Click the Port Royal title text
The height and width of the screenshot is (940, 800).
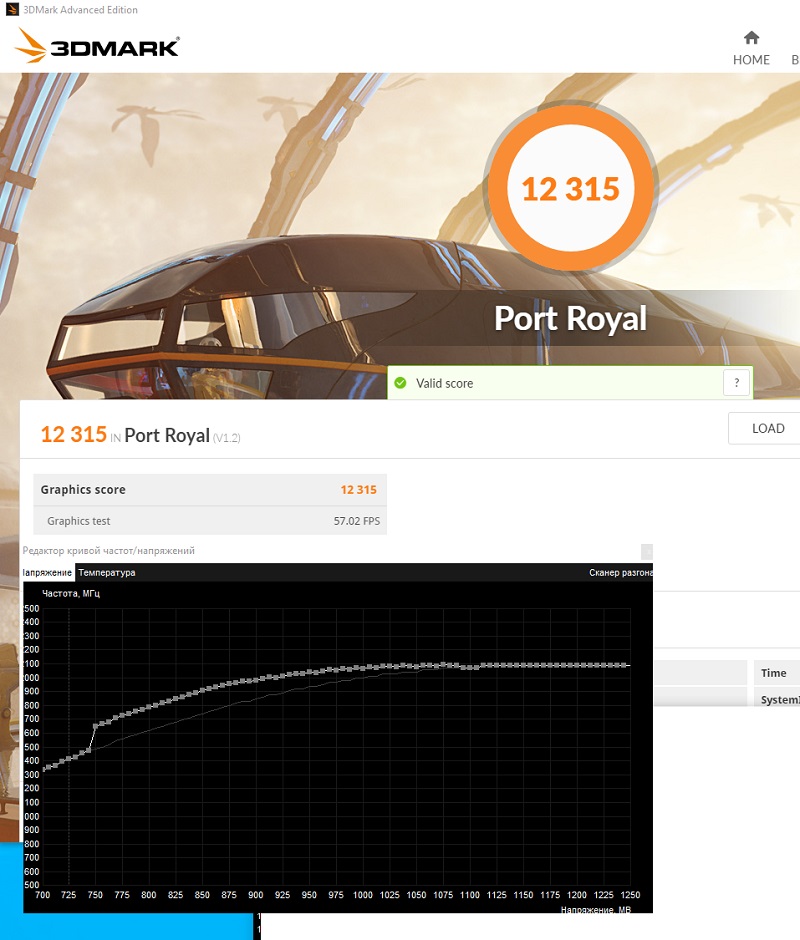pos(570,318)
